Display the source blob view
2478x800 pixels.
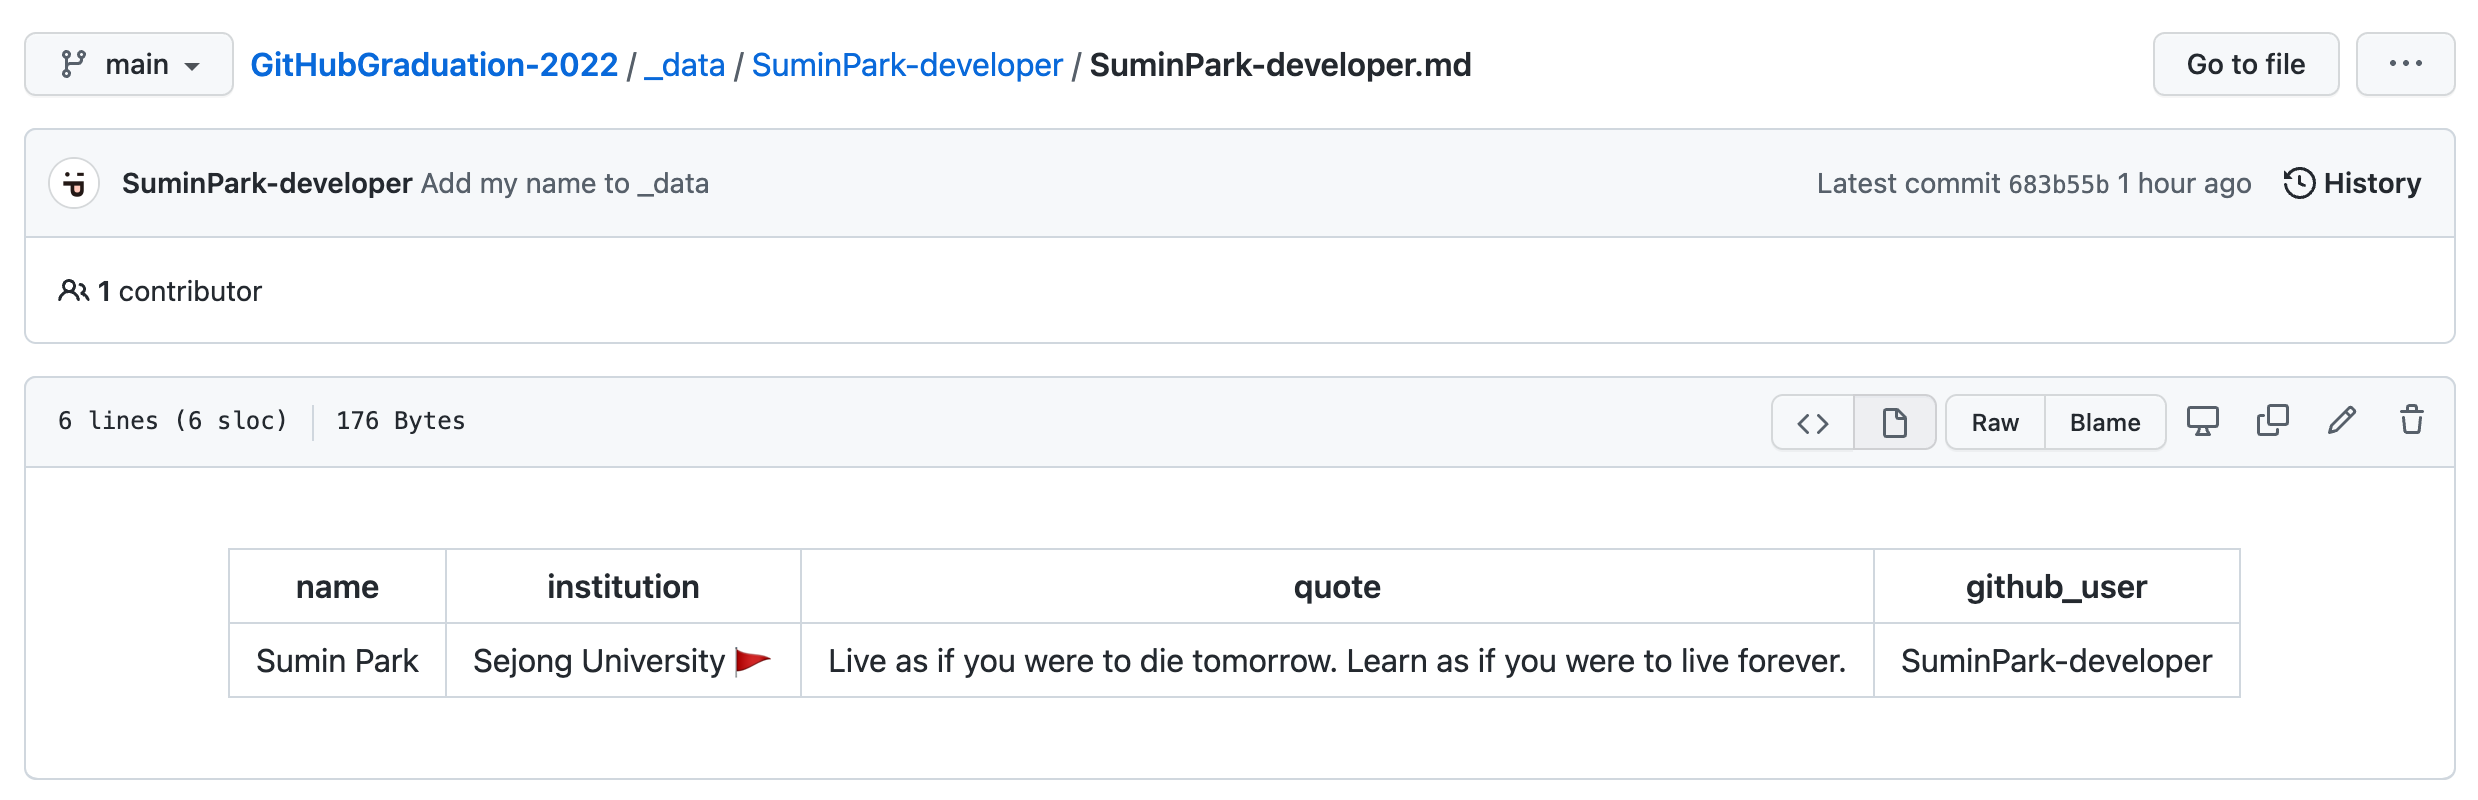click(1813, 423)
